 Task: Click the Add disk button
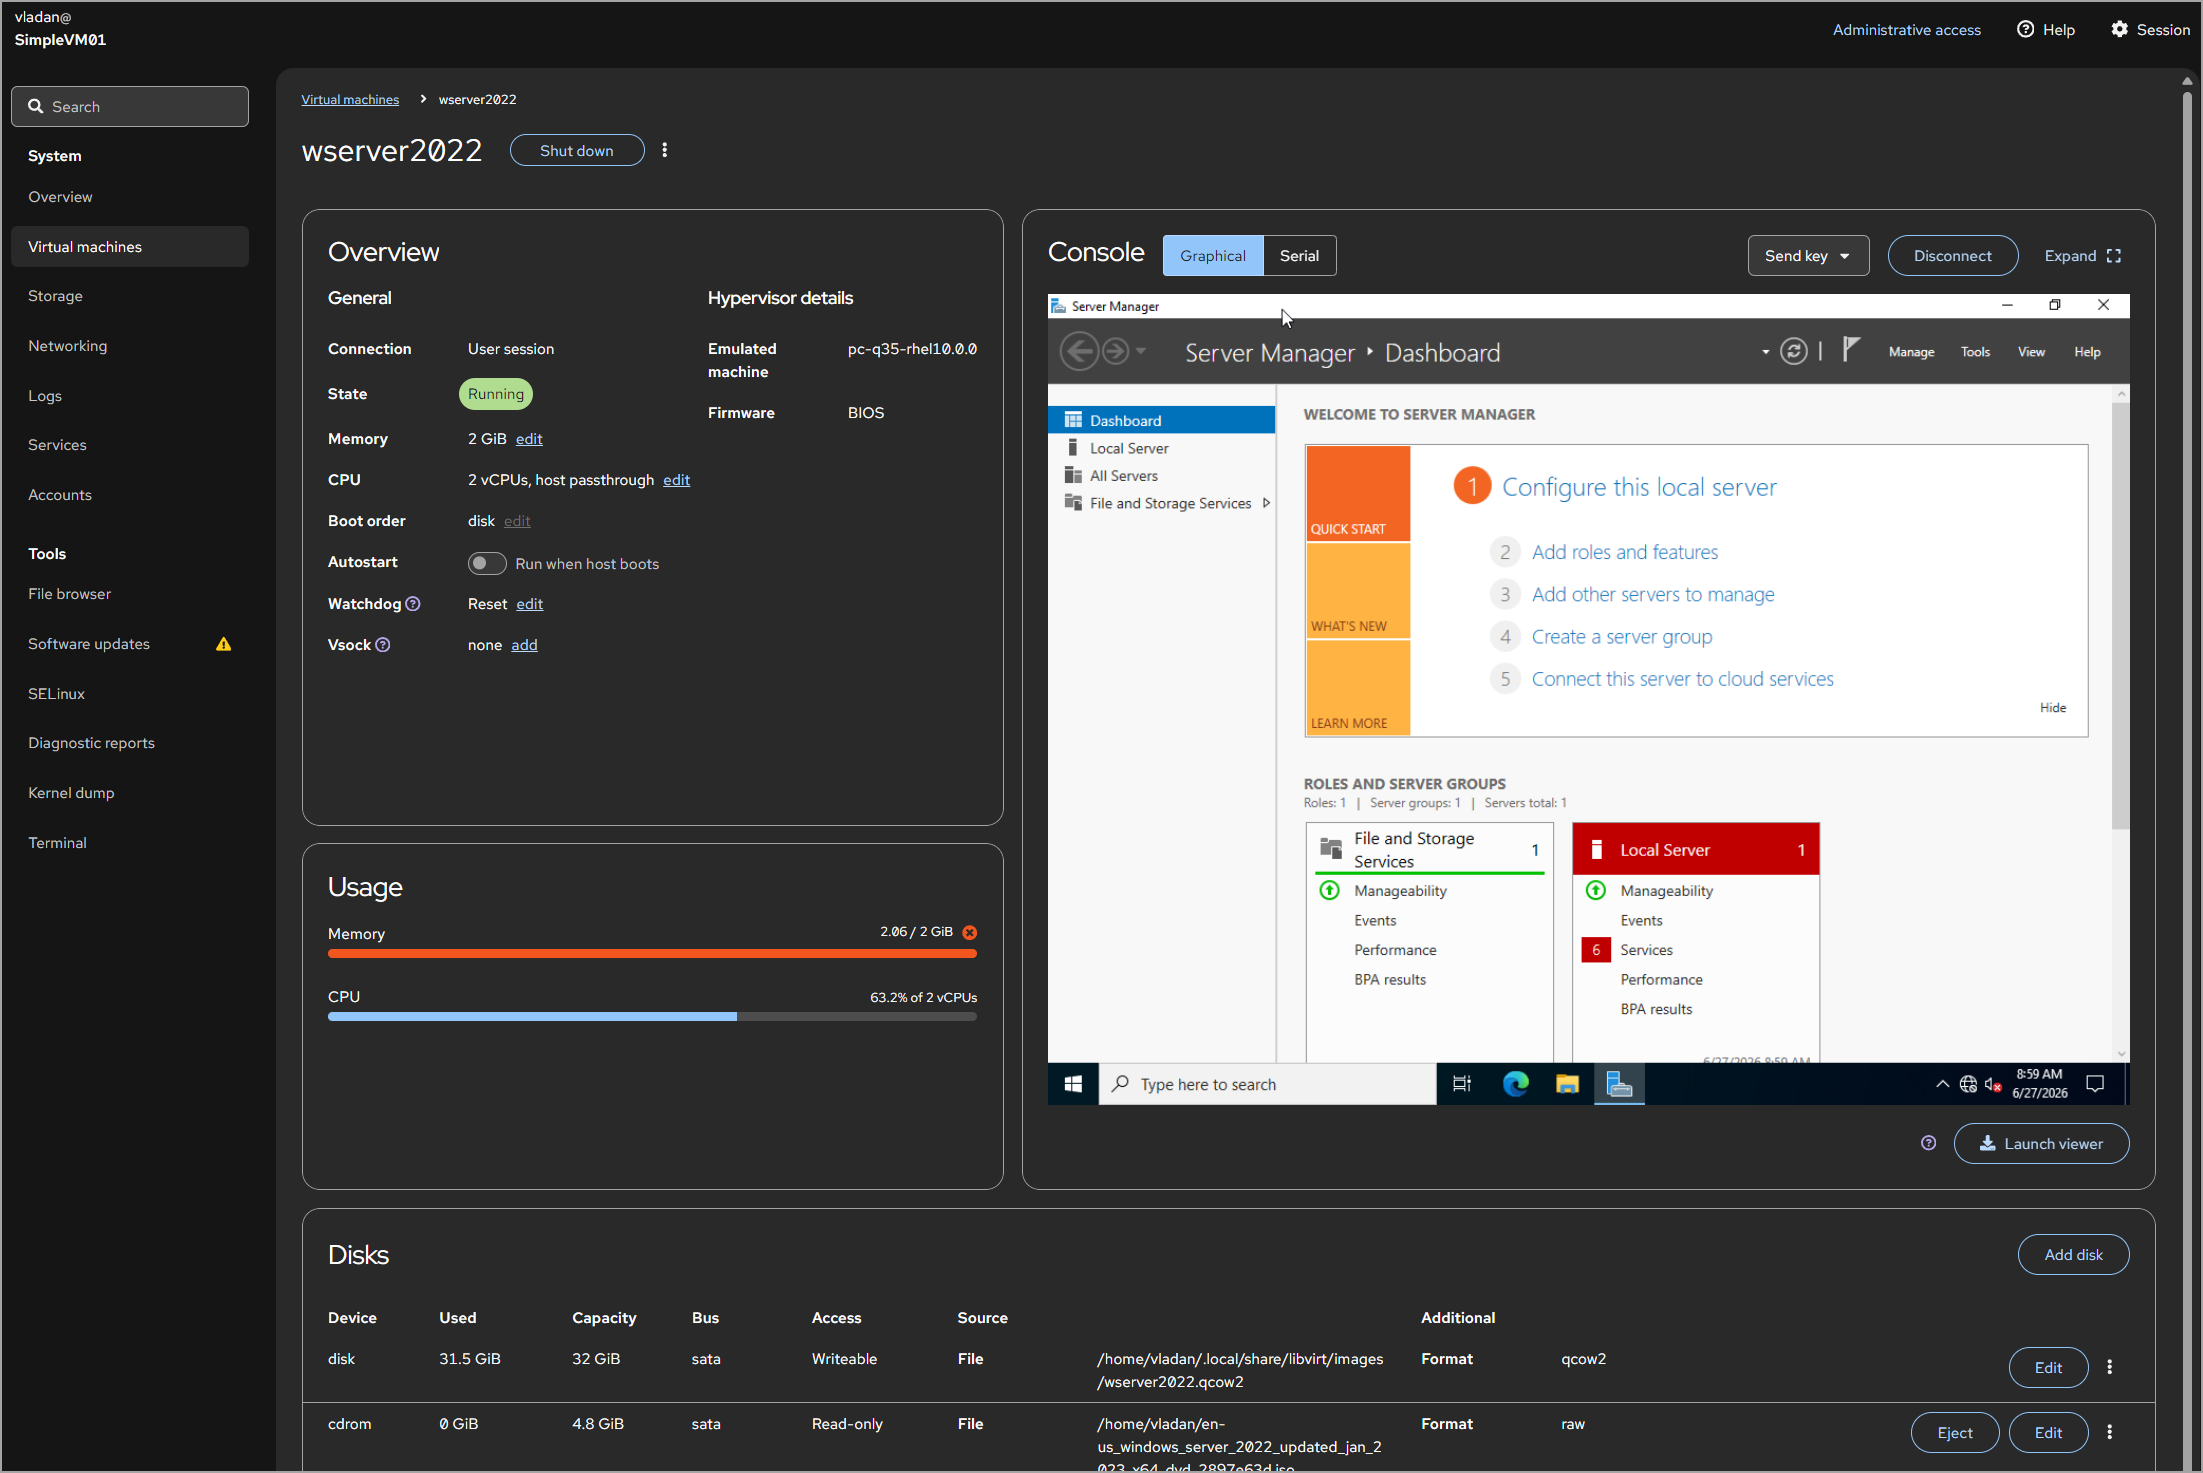(x=2073, y=1254)
